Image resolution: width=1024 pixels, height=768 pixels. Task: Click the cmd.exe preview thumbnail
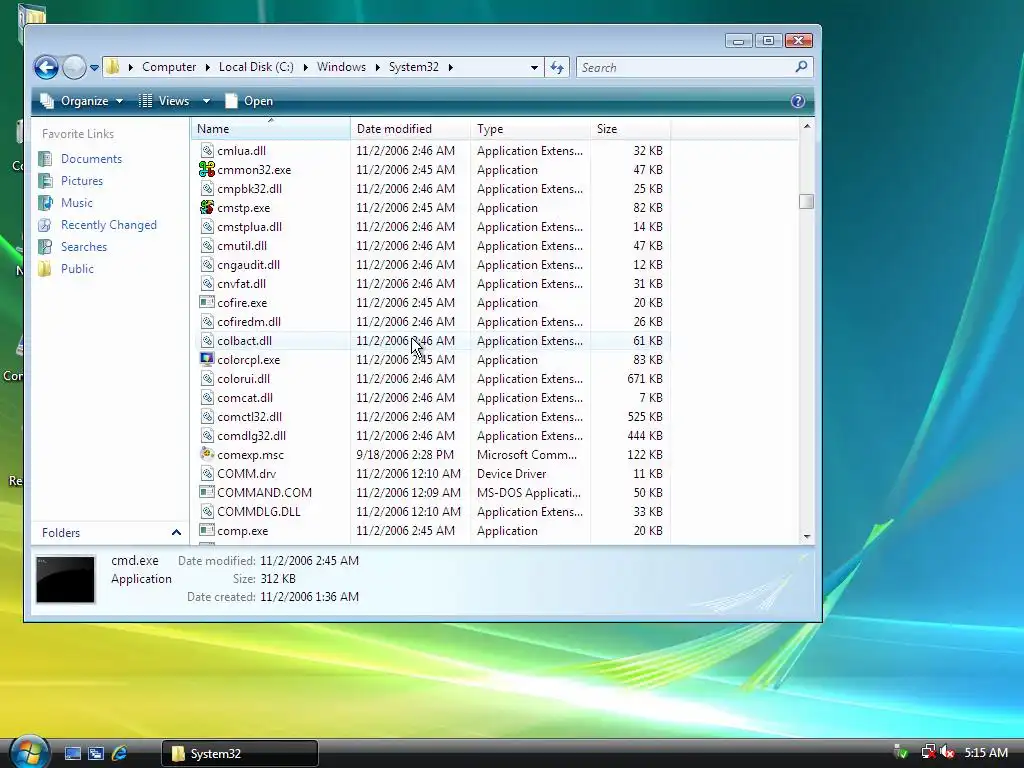coord(65,579)
